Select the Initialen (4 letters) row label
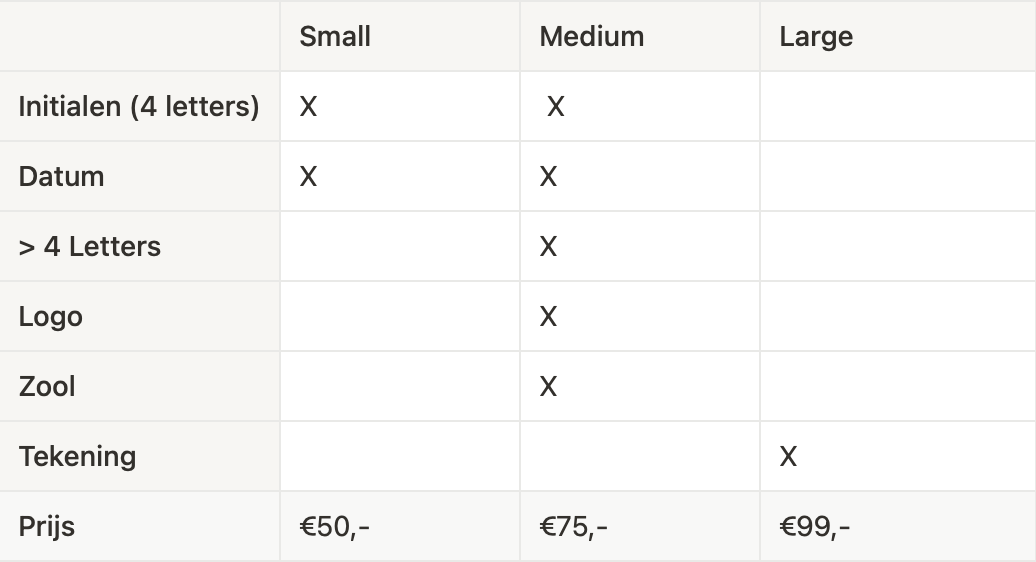1036x562 pixels. (x=139, y=106)
